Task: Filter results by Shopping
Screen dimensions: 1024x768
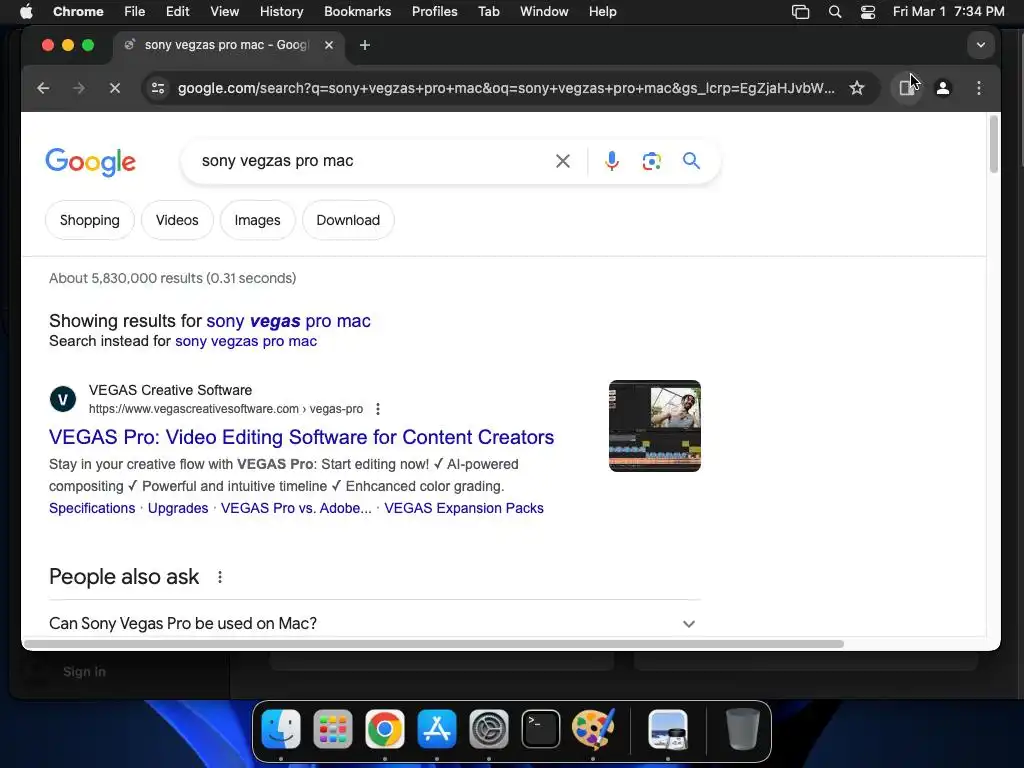Action: tap(89, 220)
